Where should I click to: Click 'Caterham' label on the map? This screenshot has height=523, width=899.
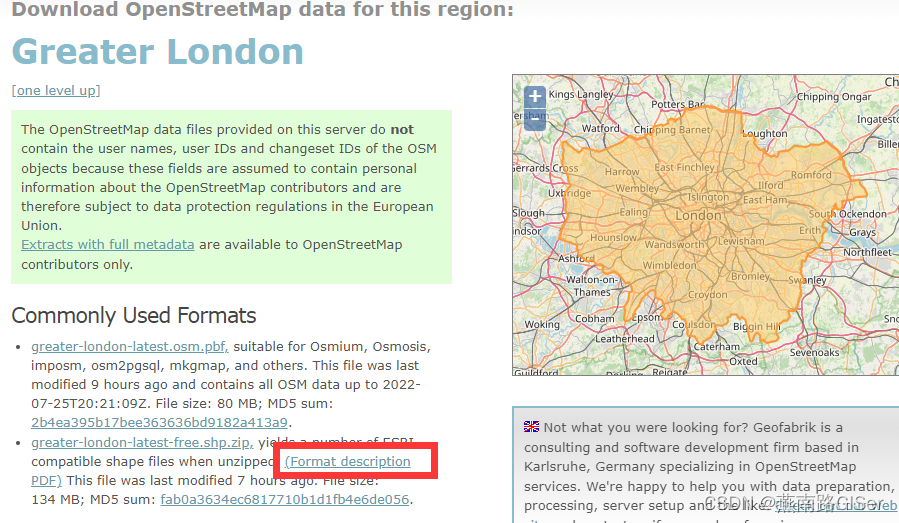pos(717,347)
